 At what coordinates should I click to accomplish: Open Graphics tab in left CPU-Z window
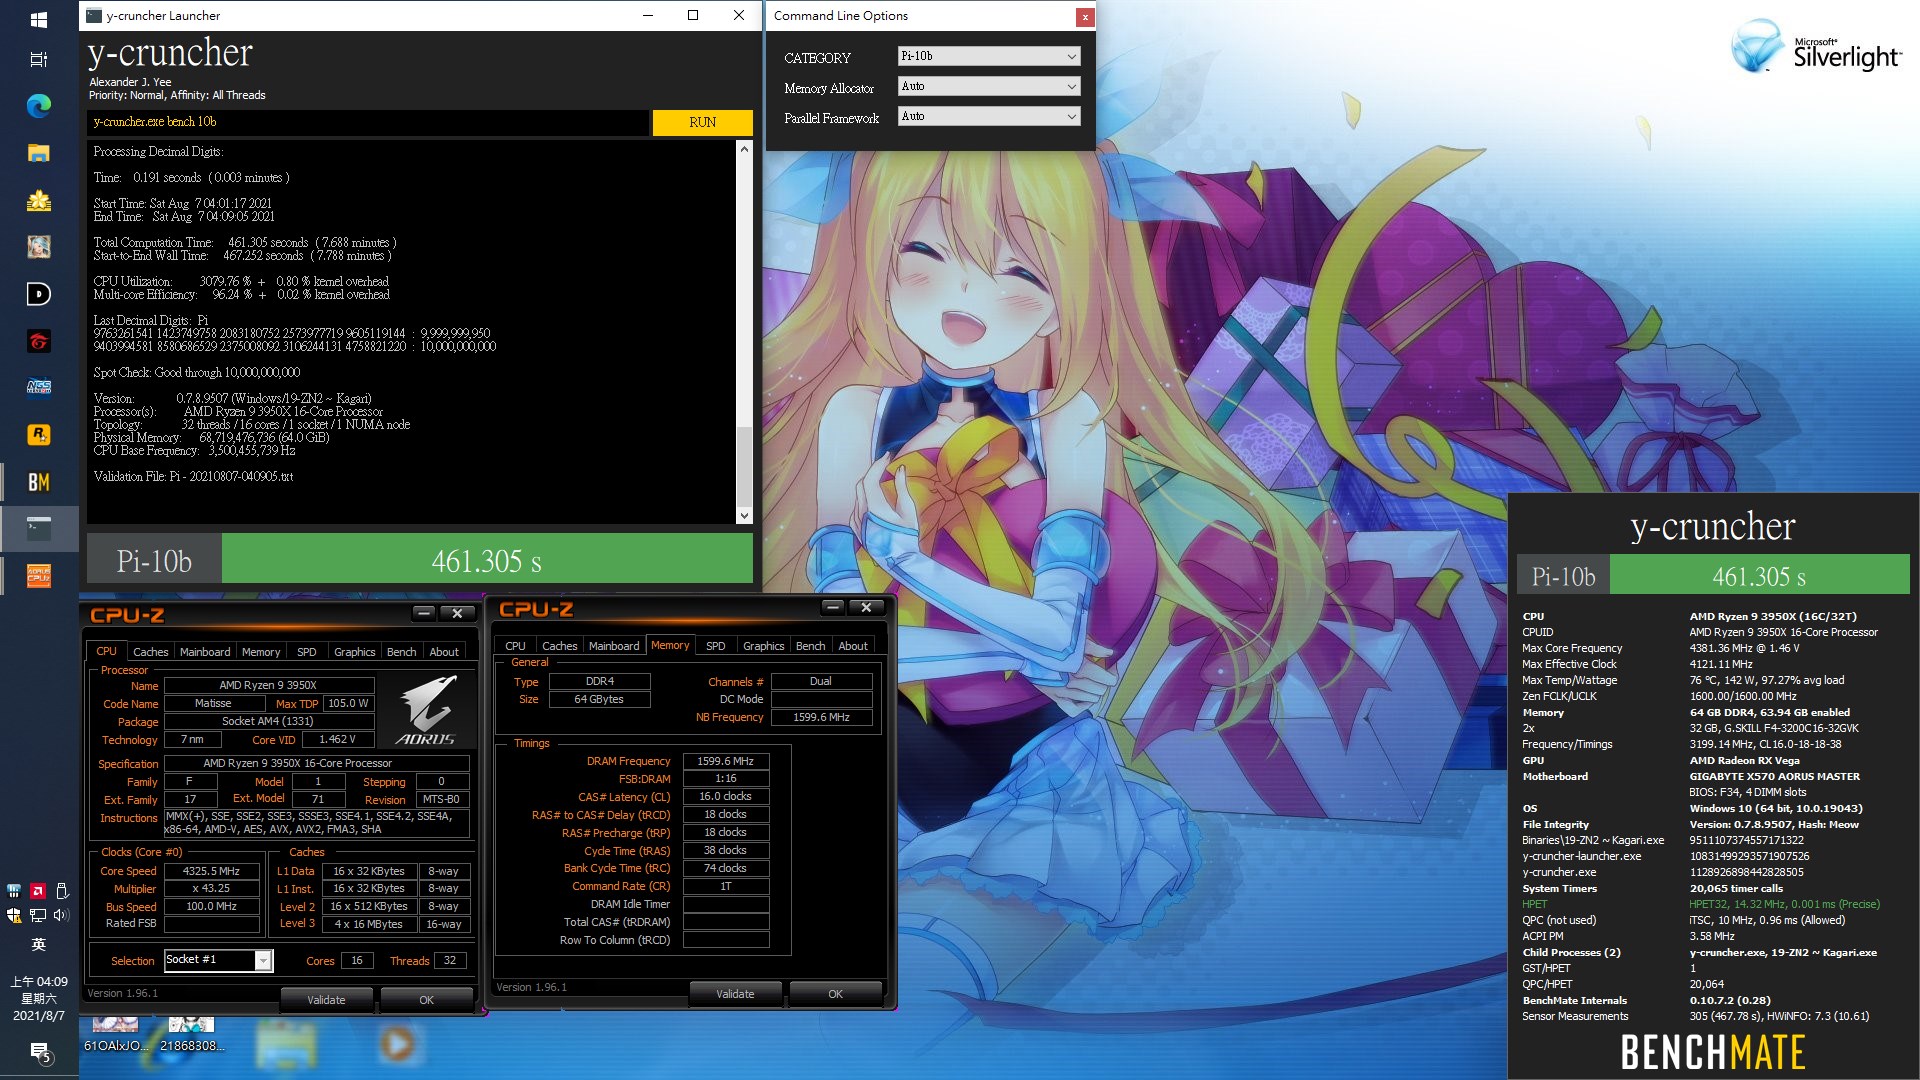pyautogui.click(x=355, y=652)
